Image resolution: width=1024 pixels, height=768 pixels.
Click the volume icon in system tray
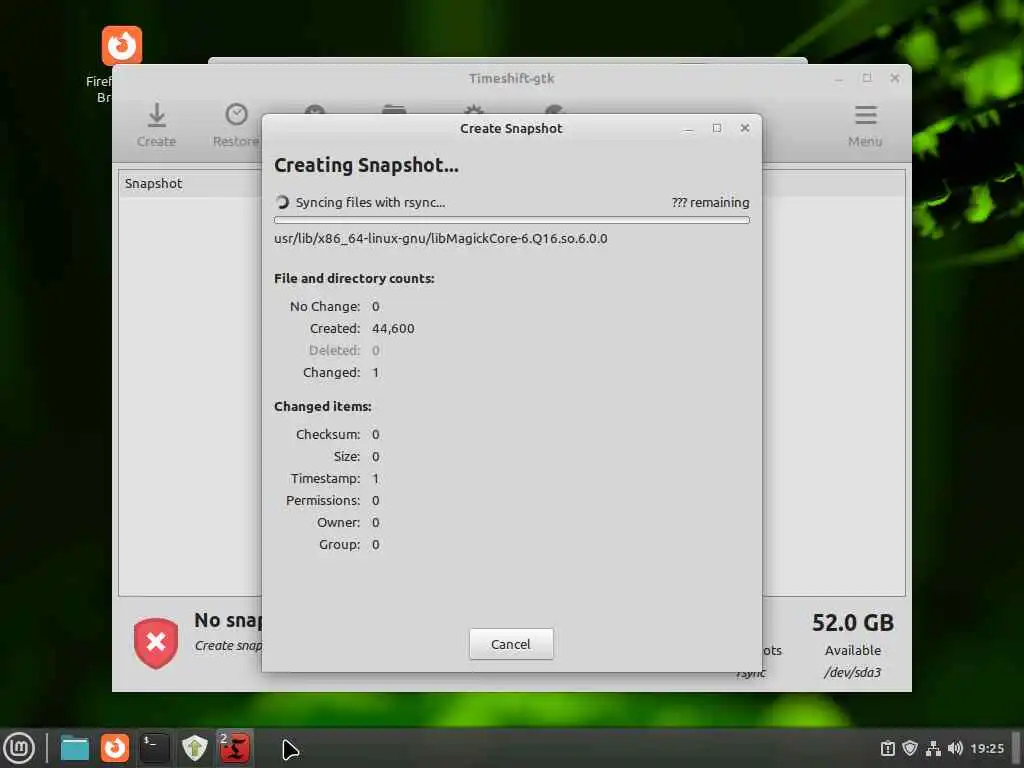coord(955,748)
